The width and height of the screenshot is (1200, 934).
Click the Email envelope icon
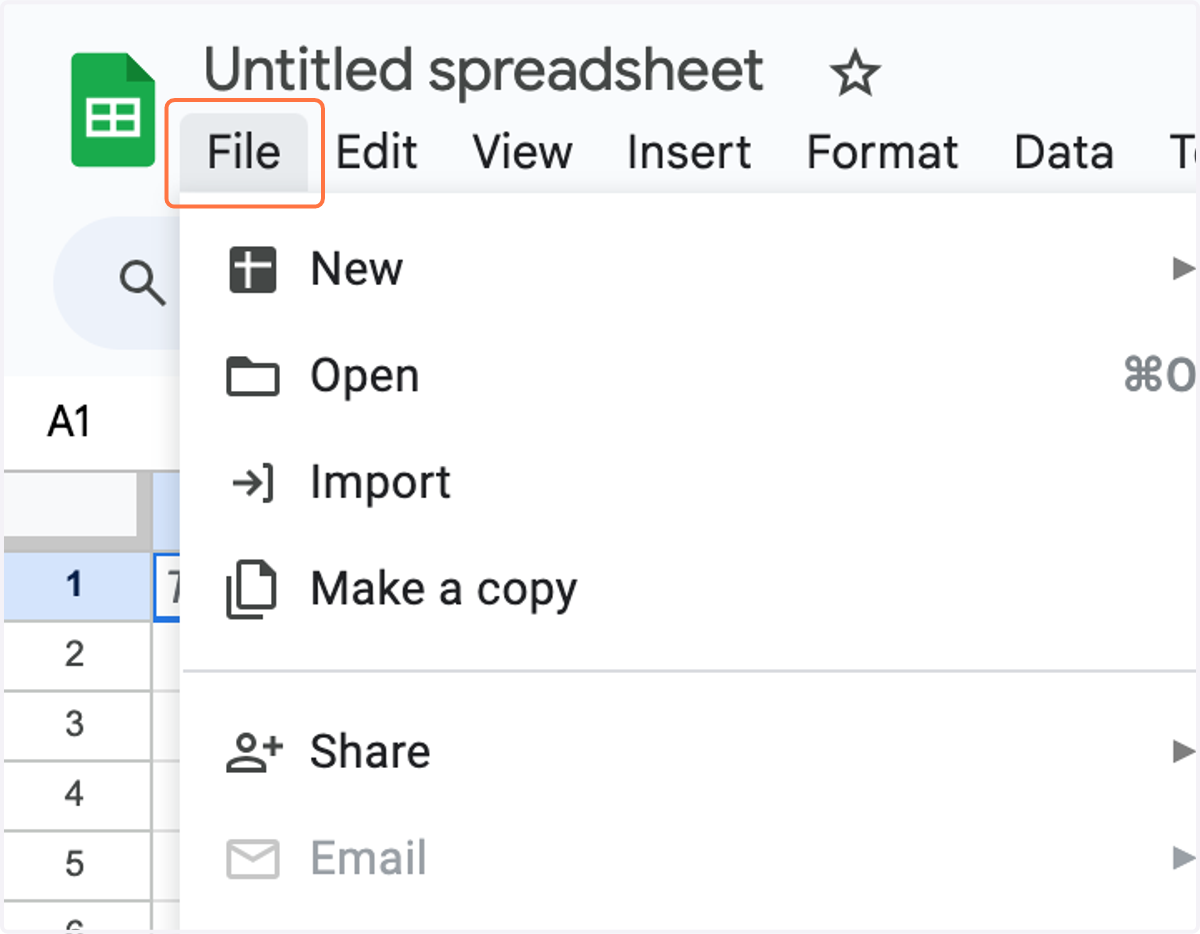[252, 859]
